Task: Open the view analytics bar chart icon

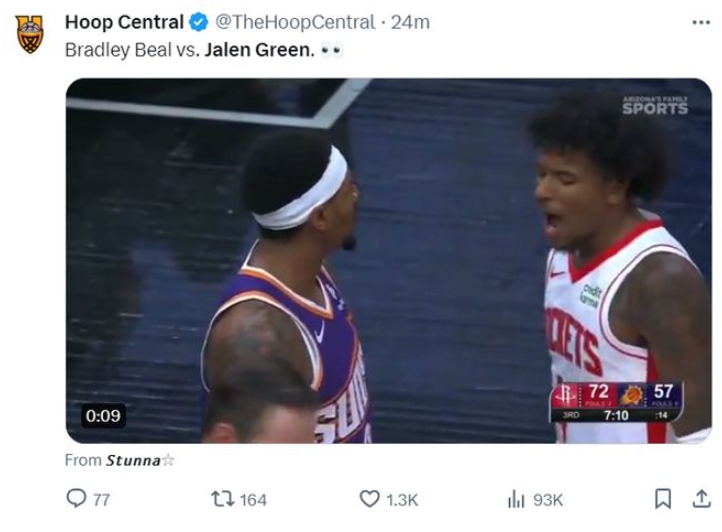Action: pos(516,498)
